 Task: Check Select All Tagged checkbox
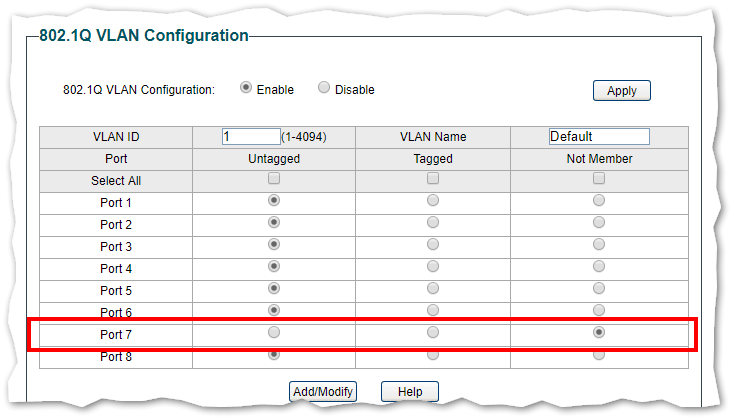[x=433, y=179]
